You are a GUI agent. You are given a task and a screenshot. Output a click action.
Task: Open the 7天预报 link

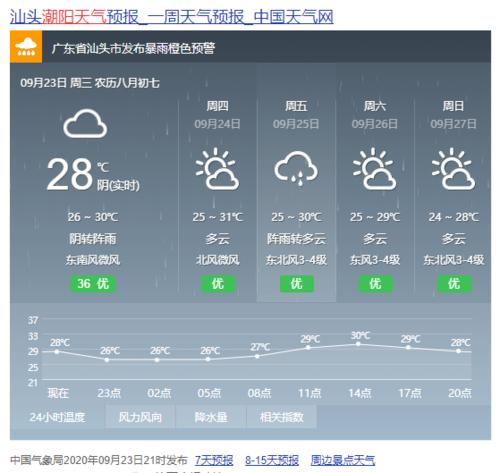click(214, 460)
